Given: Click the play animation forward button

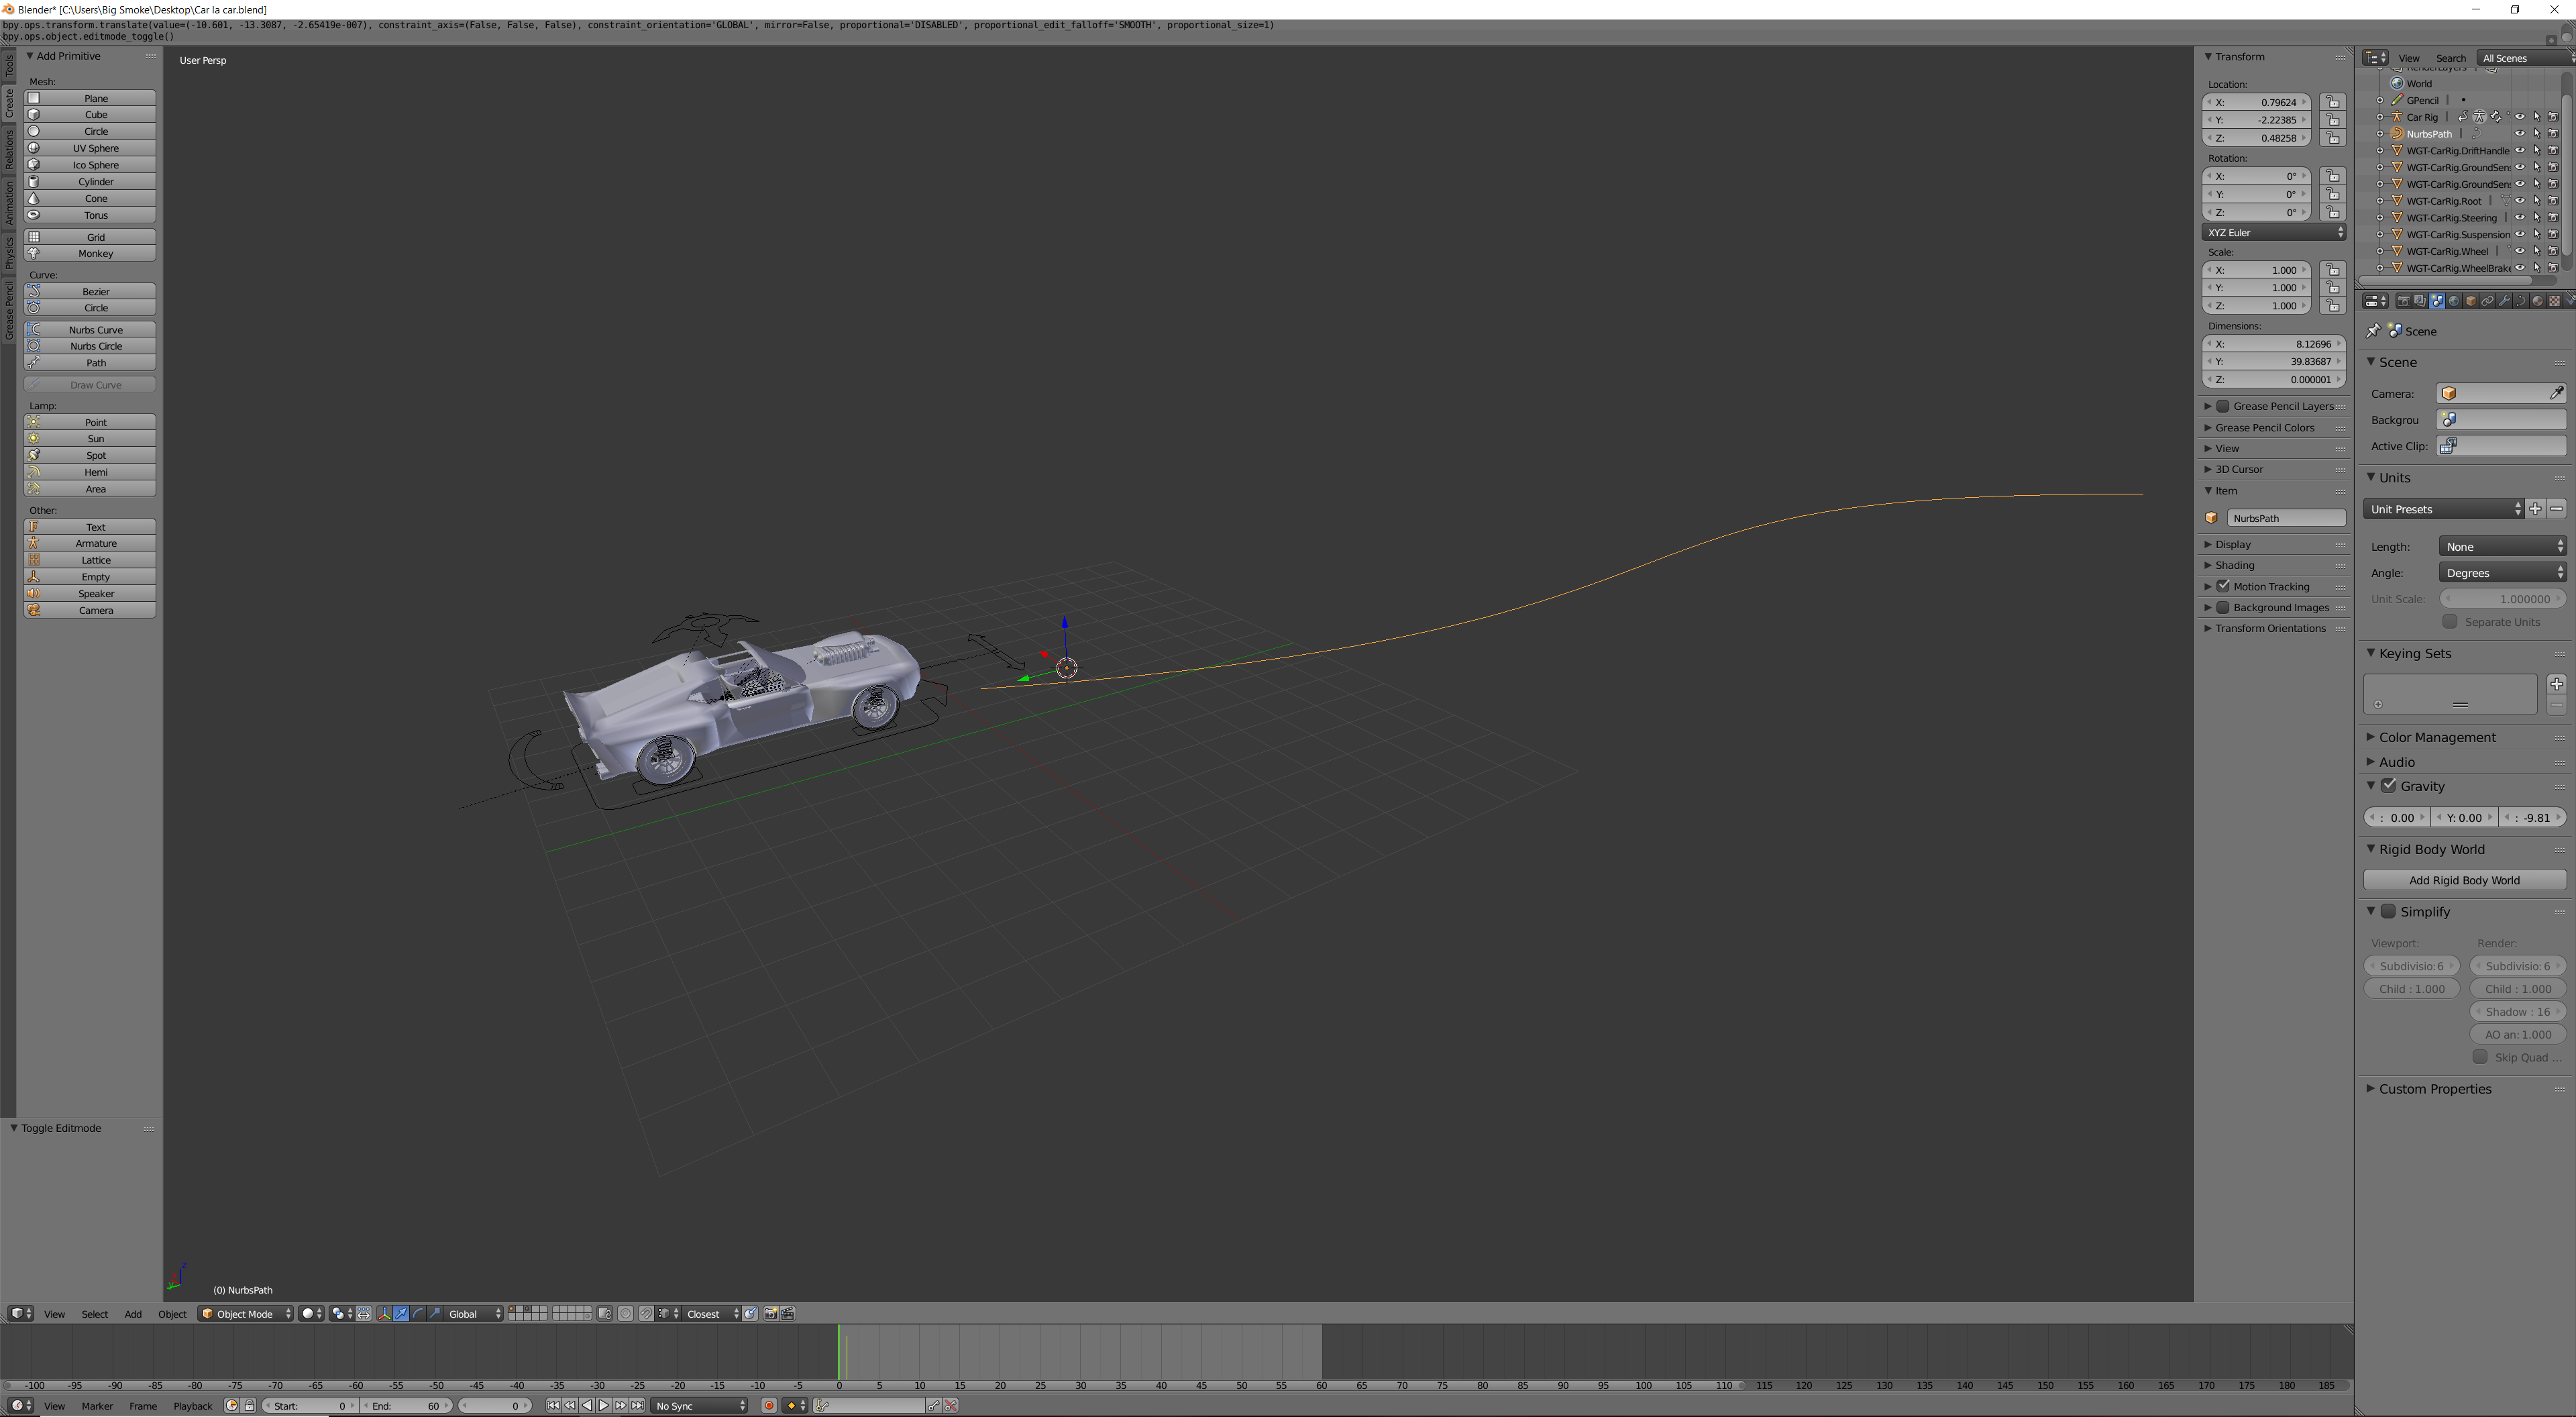Looking at the screenshot, I should (604, 1406).
